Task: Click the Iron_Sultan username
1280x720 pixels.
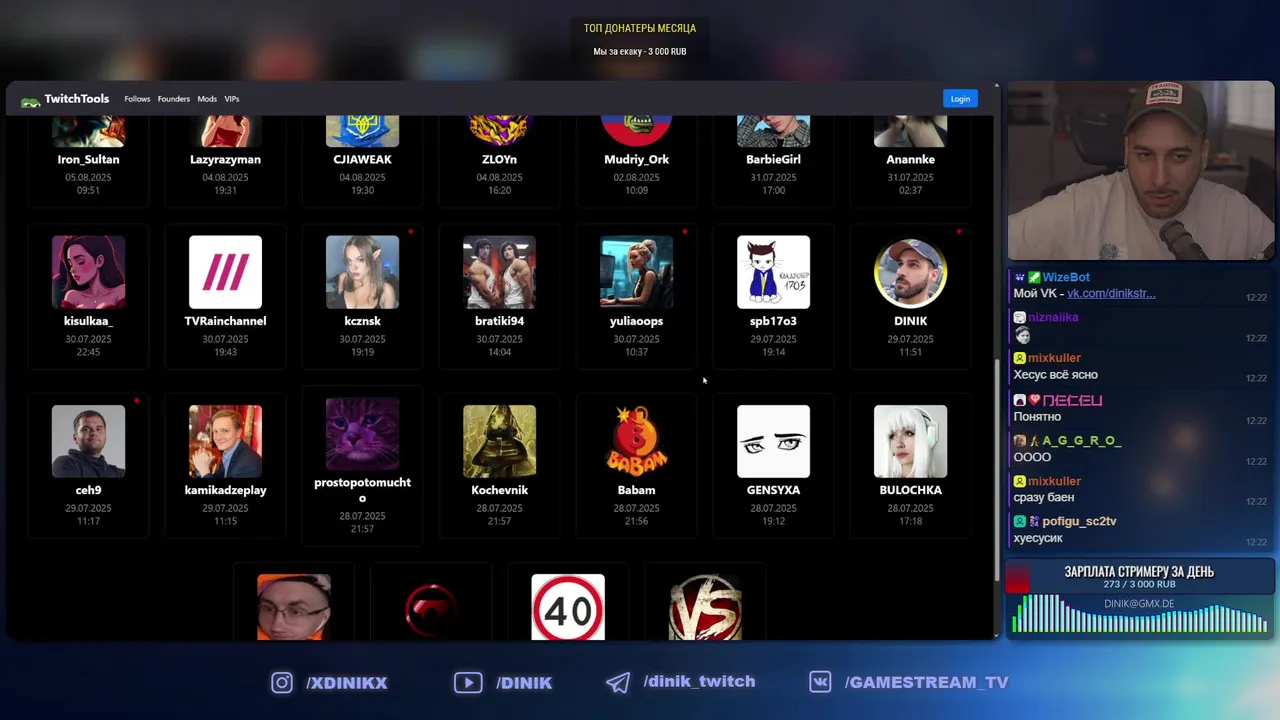Action: click(88, 160)
